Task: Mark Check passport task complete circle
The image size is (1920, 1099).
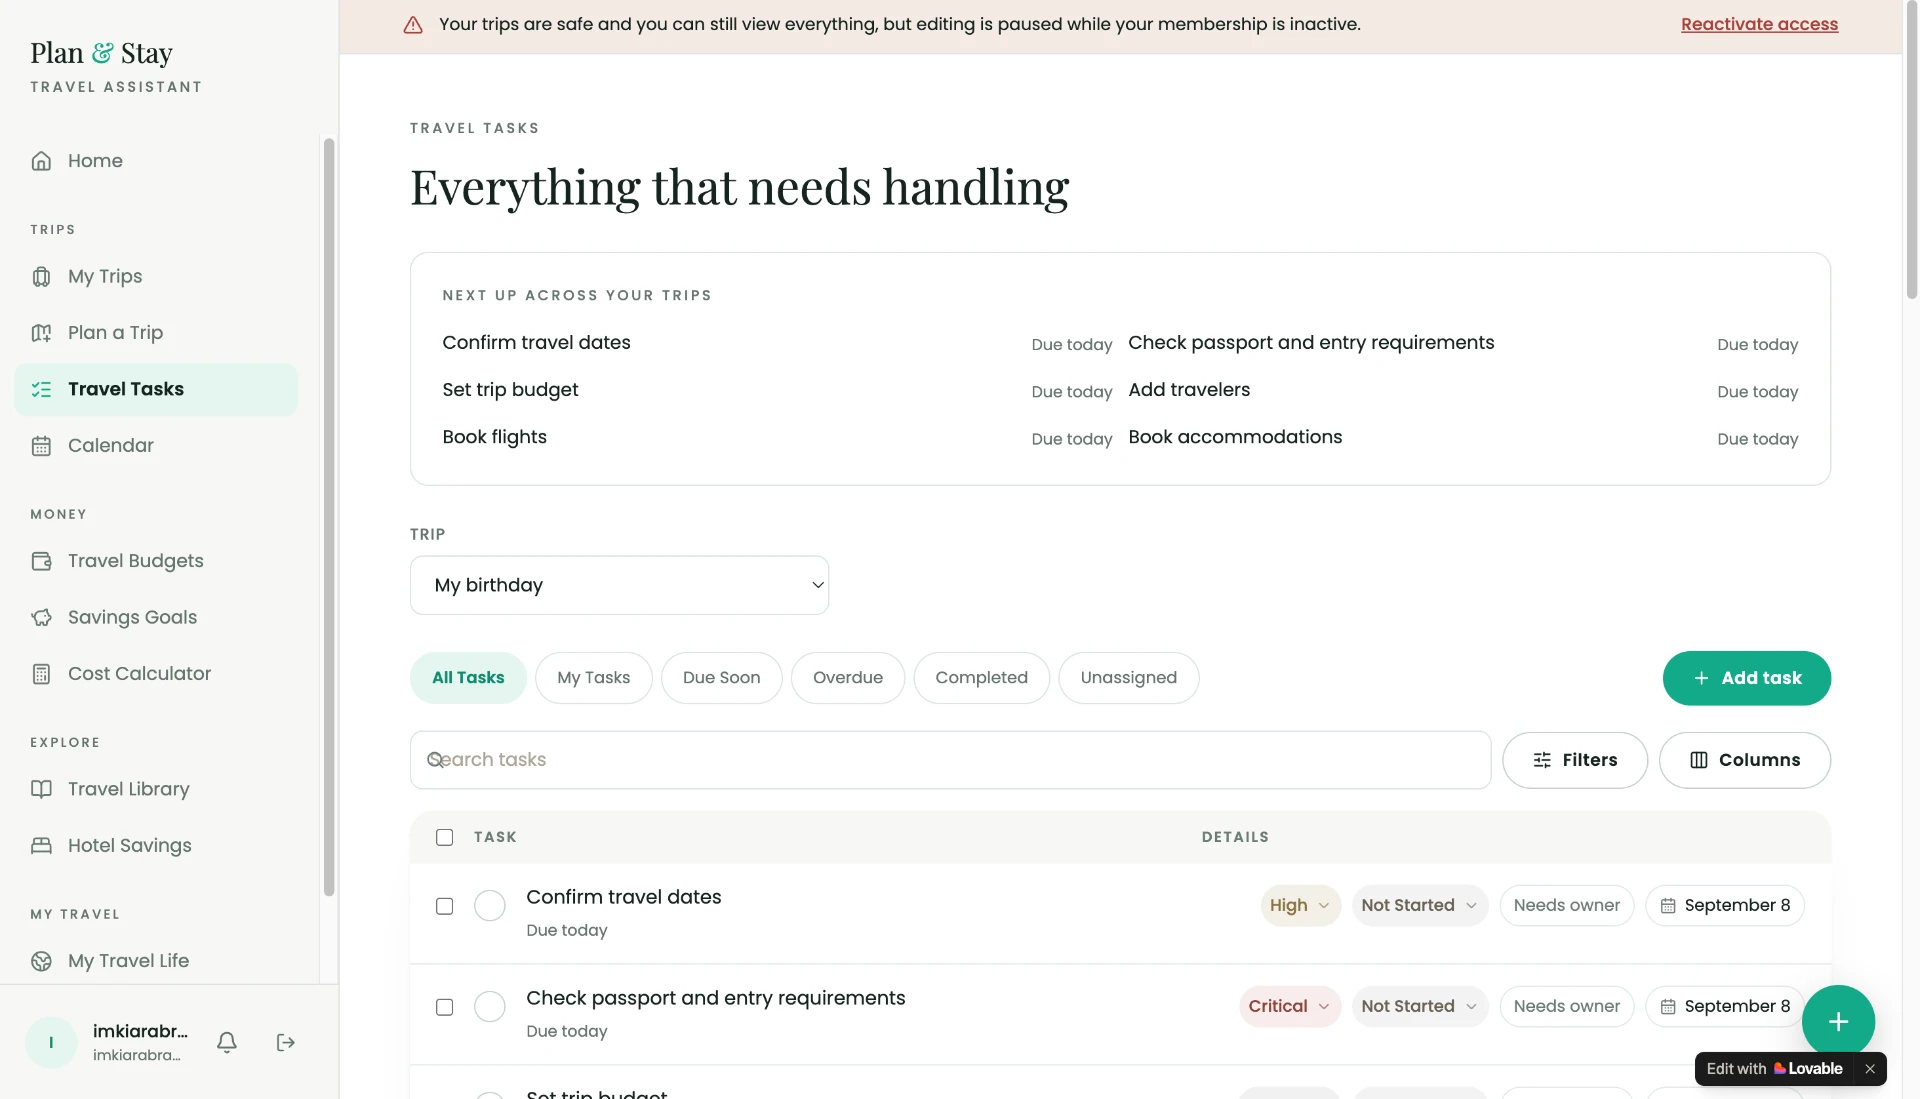Action: [490, 1006]
